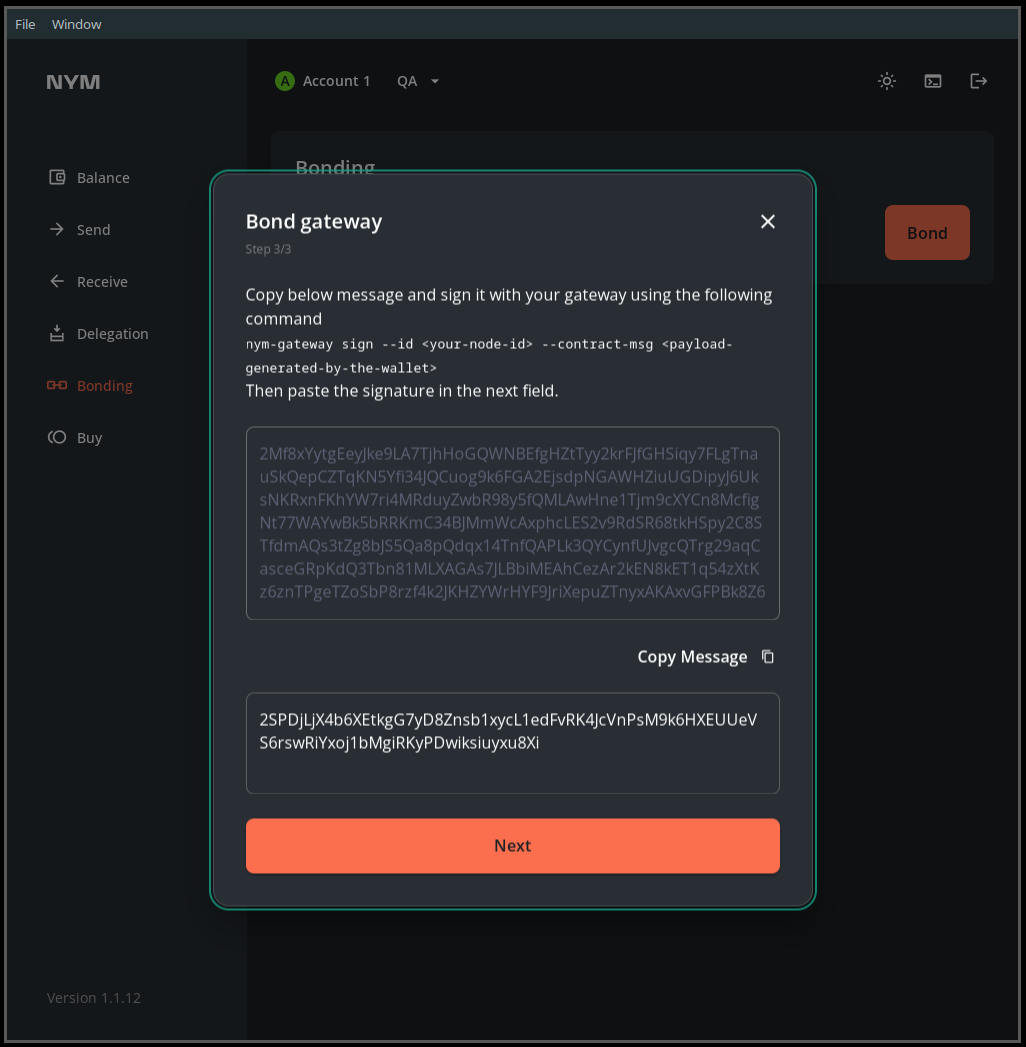The image size is (1026, 1047).
Task: Open the Account 1 selector
Action: (x=323, y=82)
